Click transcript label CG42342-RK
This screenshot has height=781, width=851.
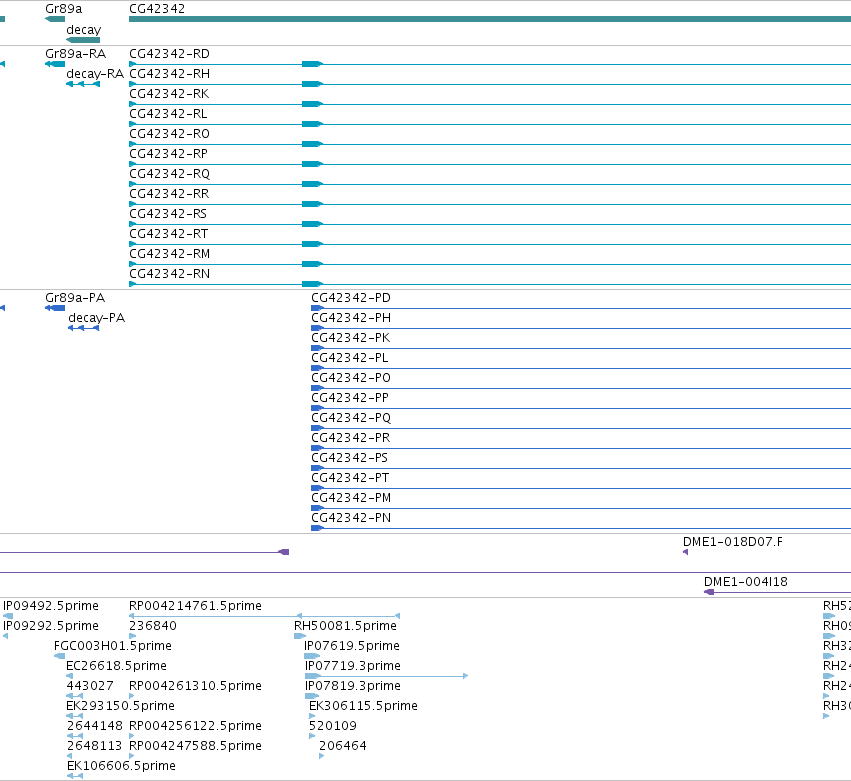pyautogui.click(x=169, y=94)
